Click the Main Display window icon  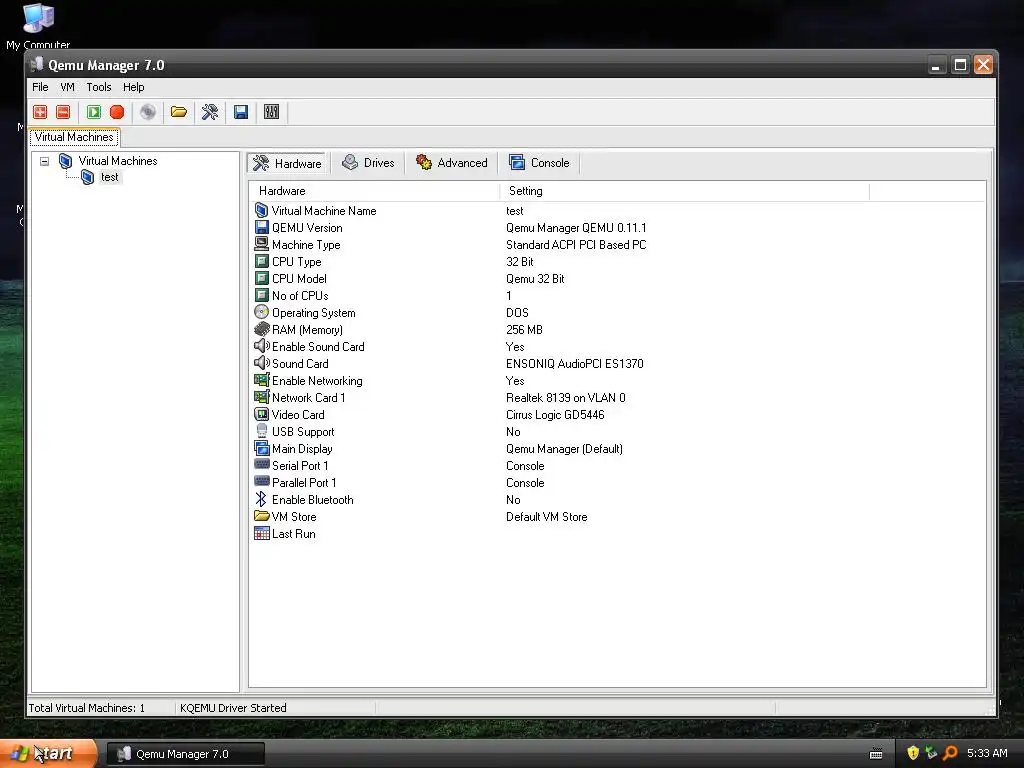tap(261, 448)
